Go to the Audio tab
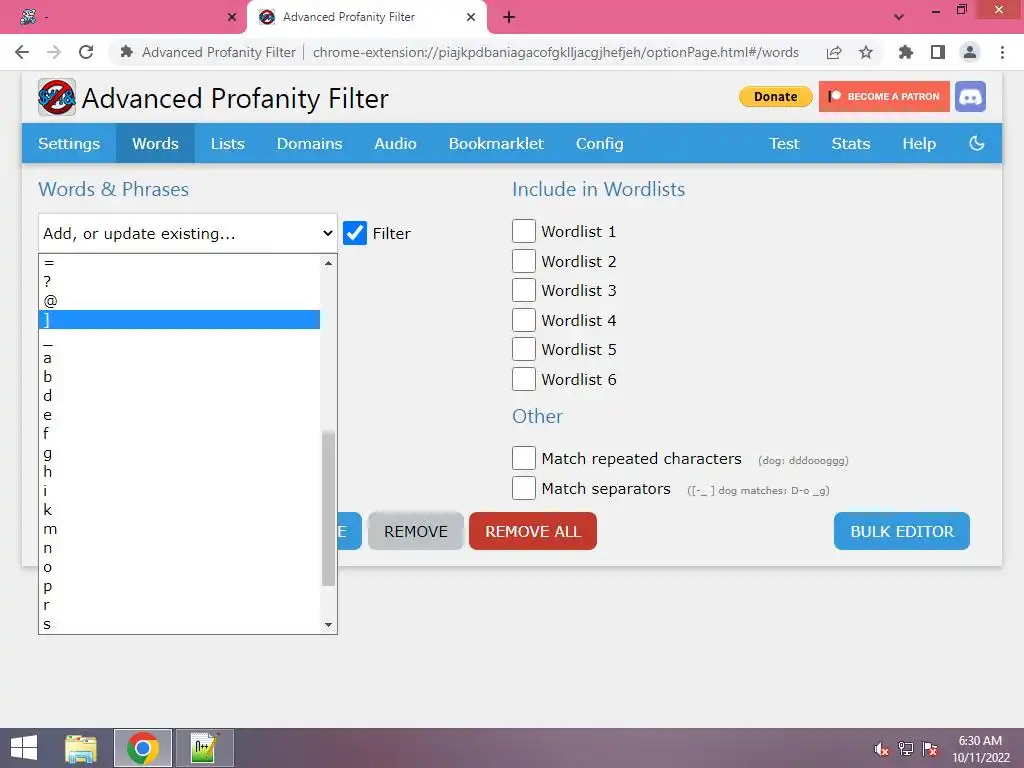This screenshot has width=1024, height=768. (x=395, y=143)
